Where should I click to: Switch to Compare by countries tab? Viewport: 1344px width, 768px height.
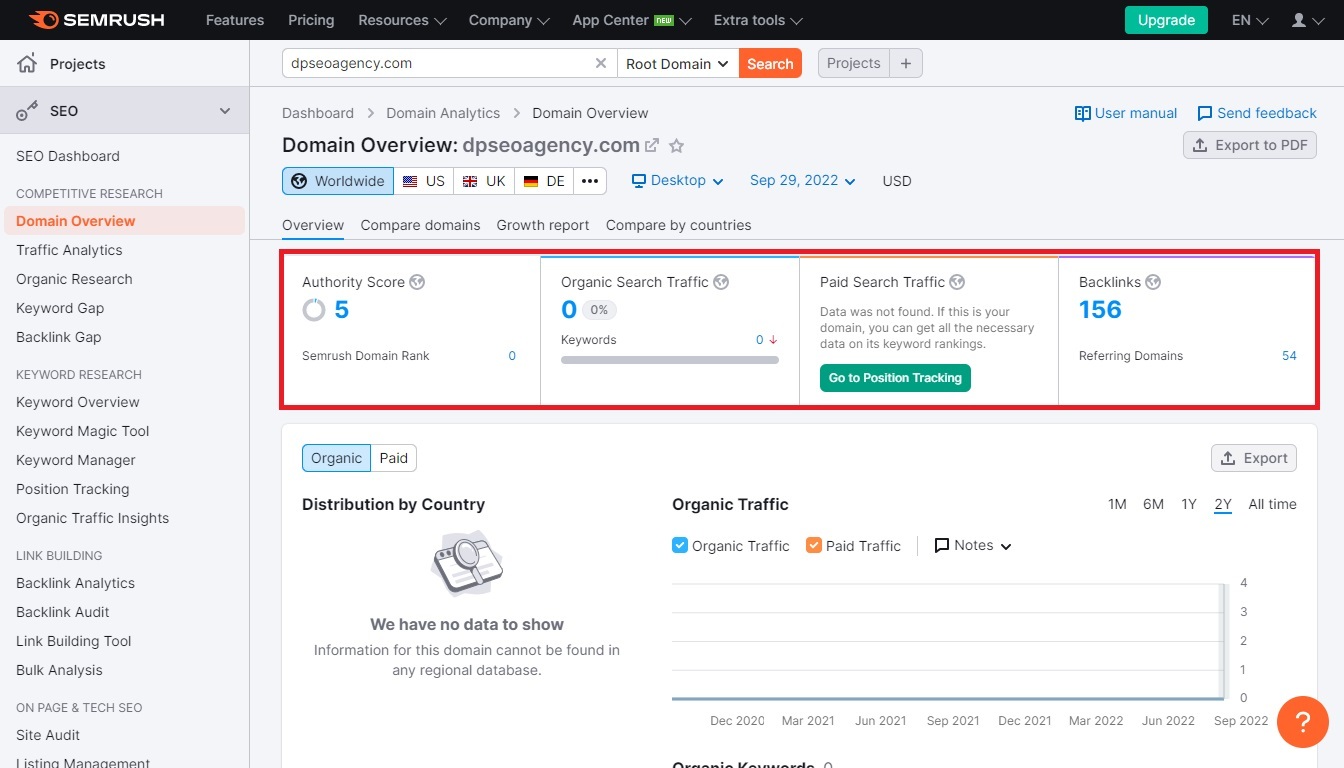pos(678,225)
